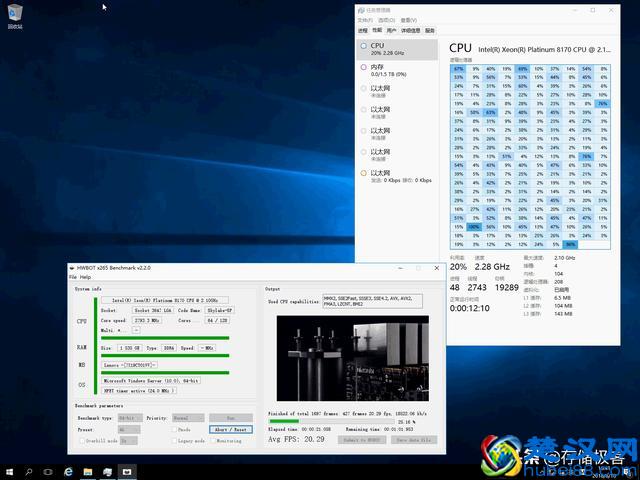Open File Explorer from the taskbar
This screenshot has width=640, height=480.
(x=90, y=471)
